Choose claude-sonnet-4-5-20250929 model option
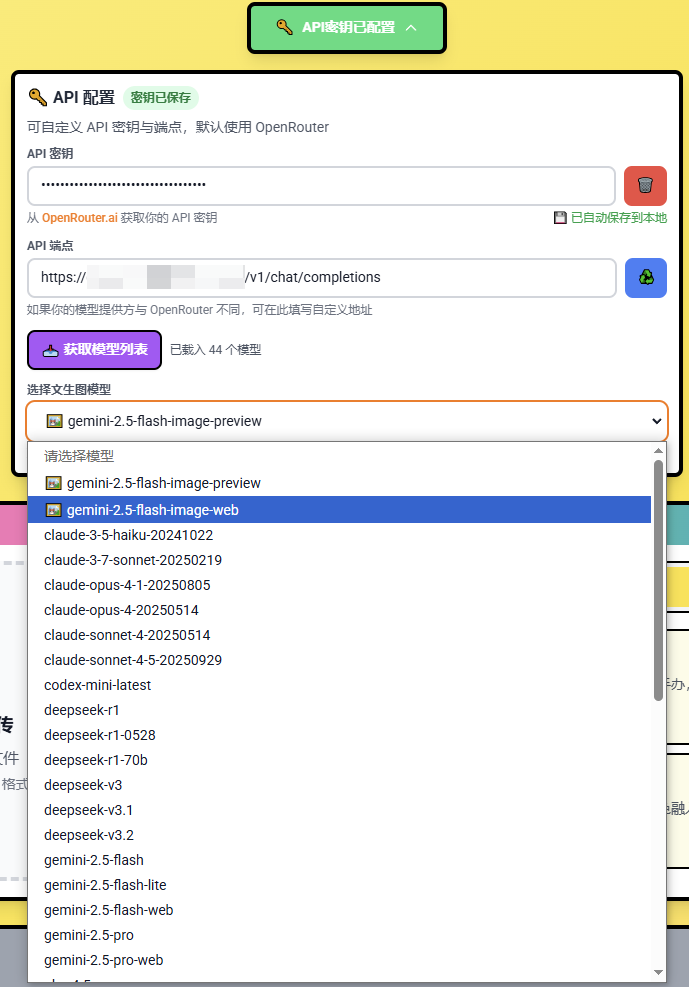689x987 pixels. [x=133, y=660]
